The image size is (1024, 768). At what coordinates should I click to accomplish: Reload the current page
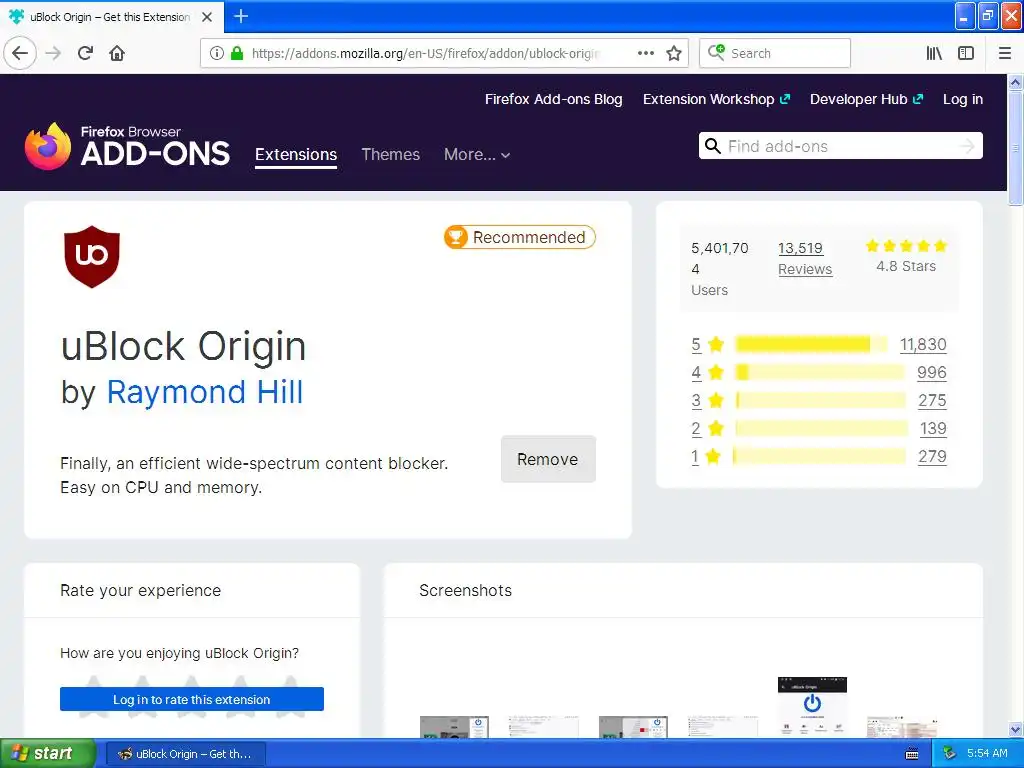[85, 54]
